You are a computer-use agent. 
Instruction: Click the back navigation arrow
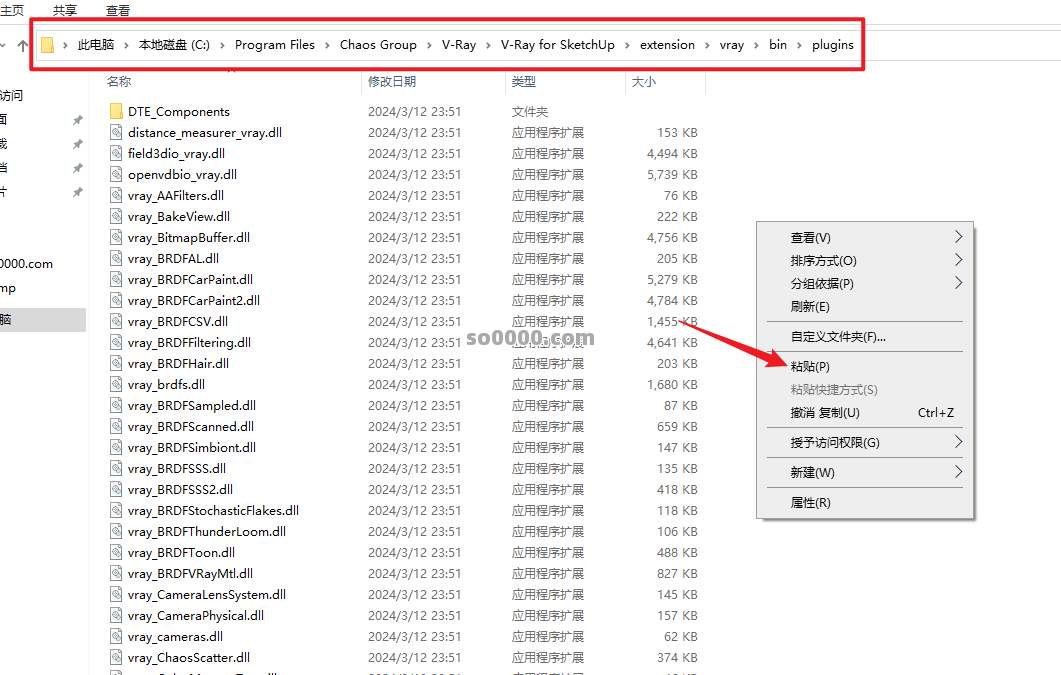coord(2,45)
